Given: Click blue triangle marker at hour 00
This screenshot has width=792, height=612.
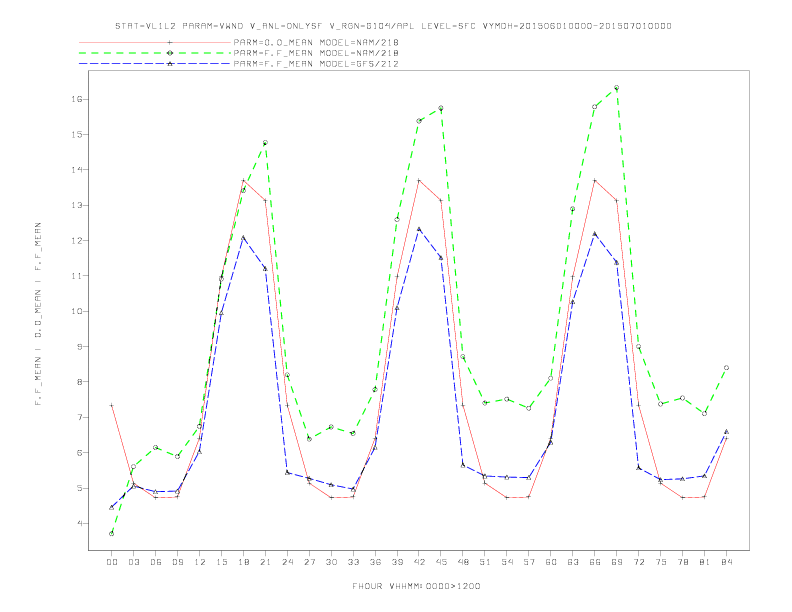Looking at the screenshot, I should 112,507.
